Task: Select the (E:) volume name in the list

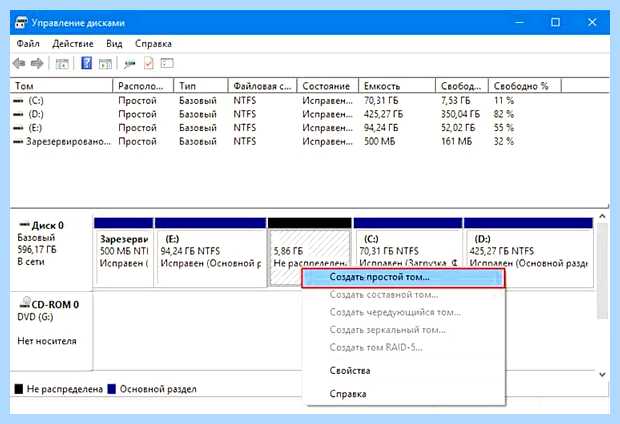Action: (x=35, y=128)
